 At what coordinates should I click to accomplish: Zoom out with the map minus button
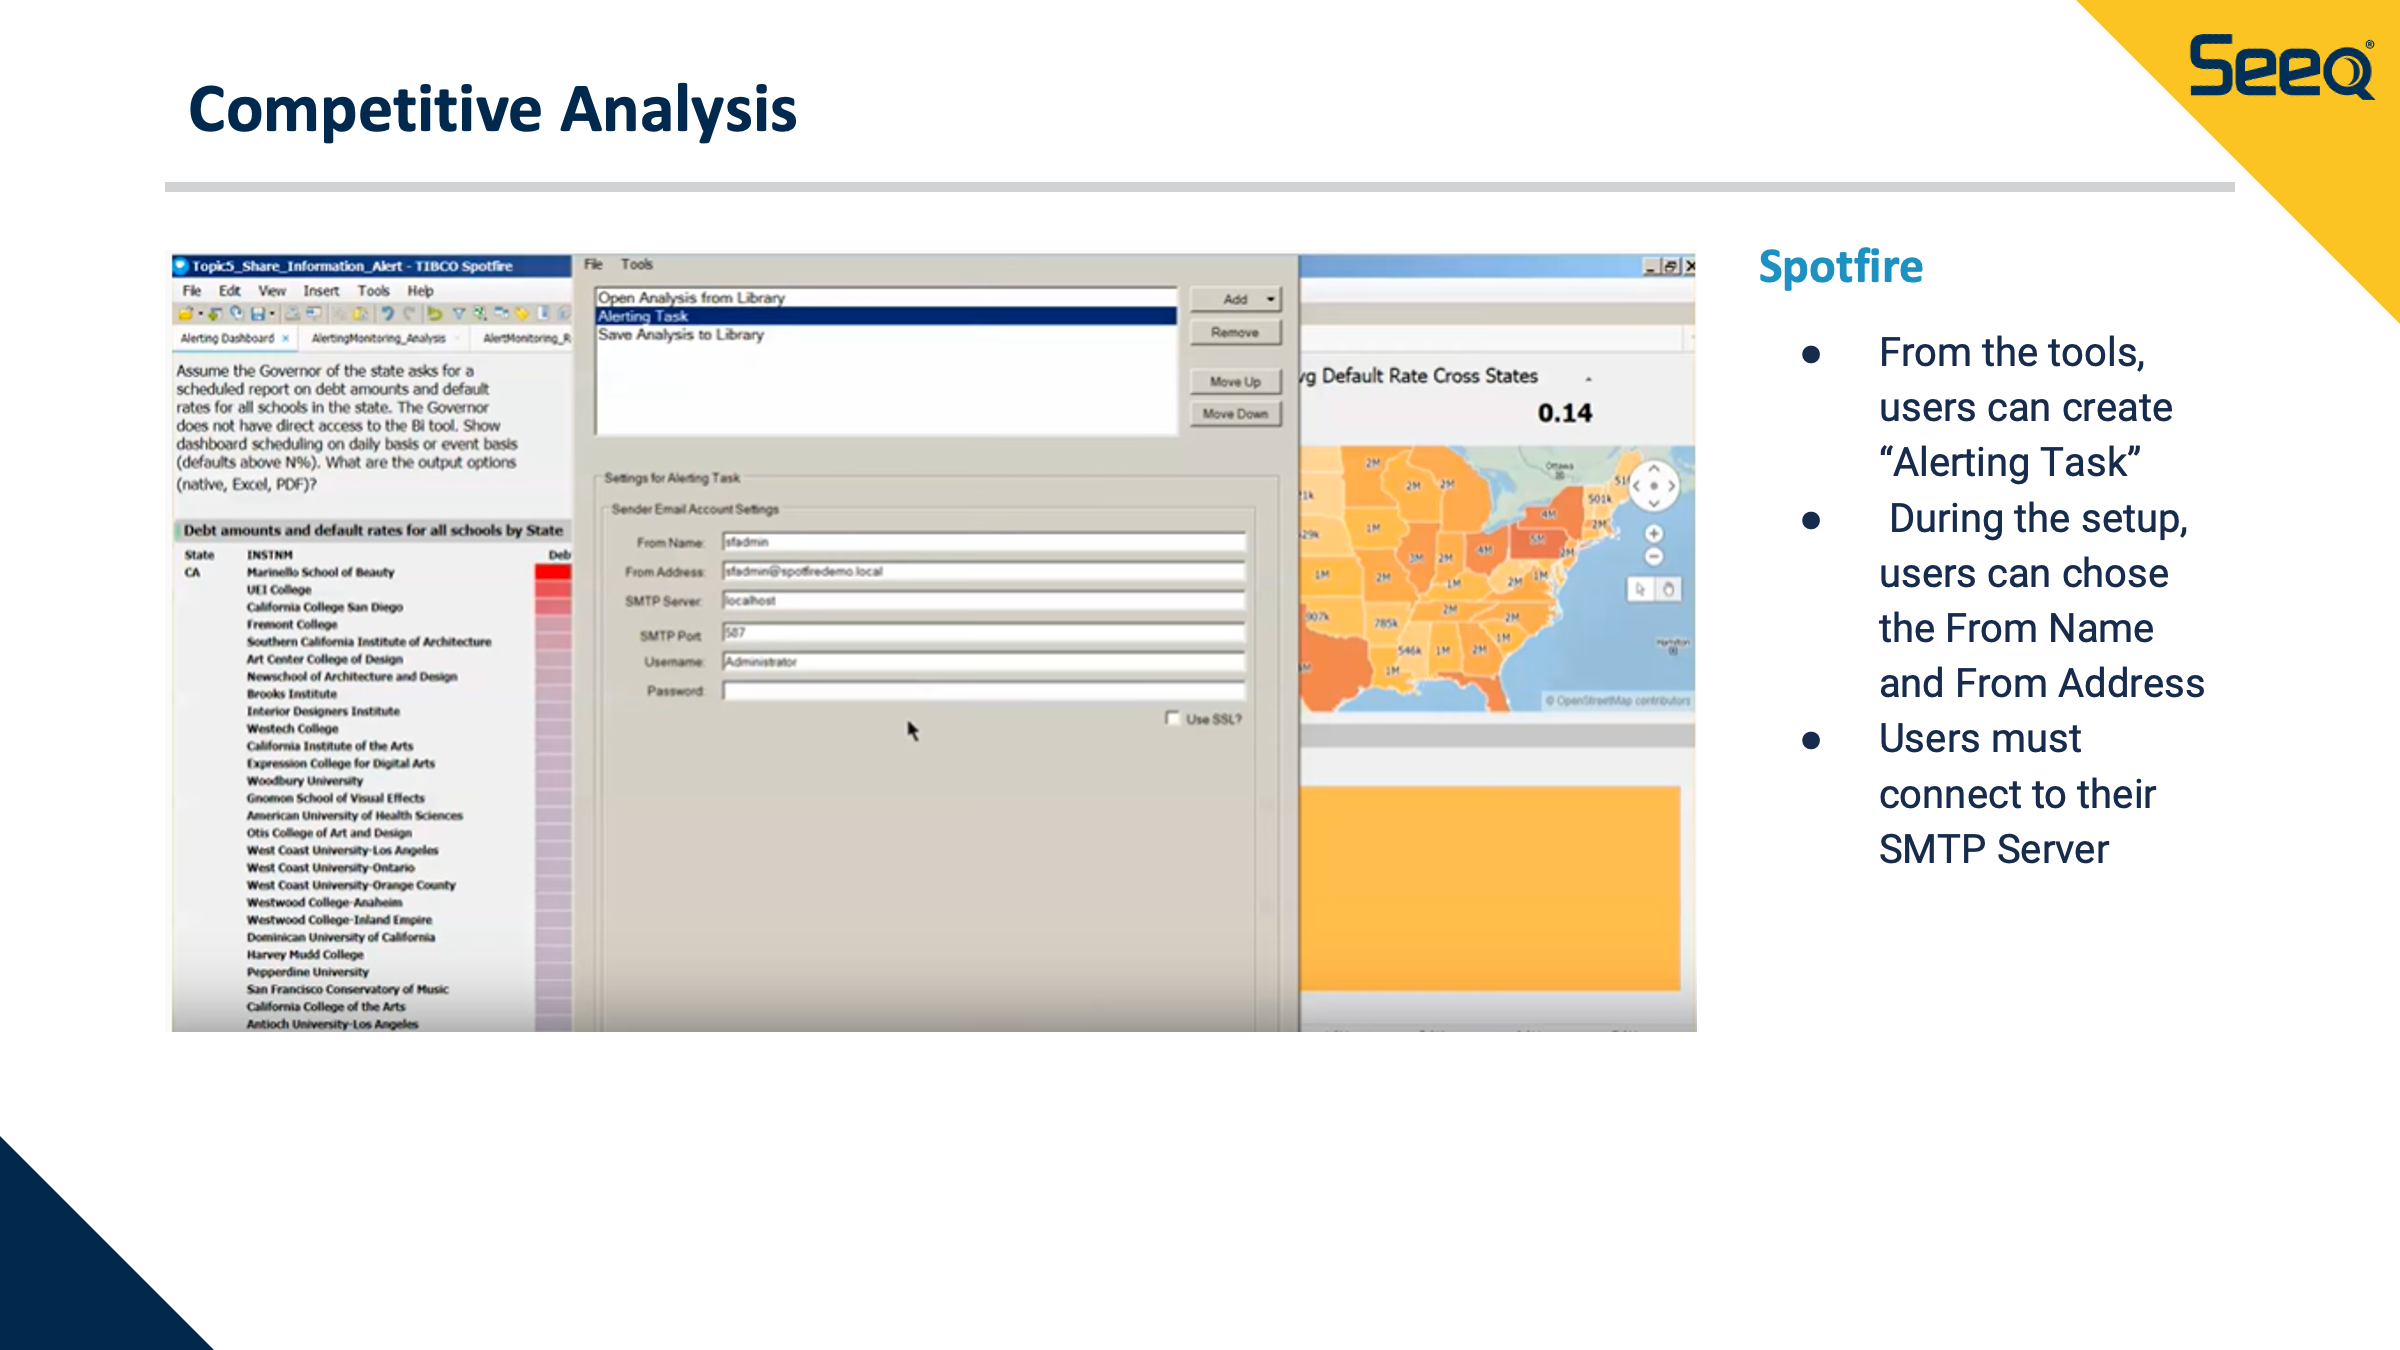1654,557
